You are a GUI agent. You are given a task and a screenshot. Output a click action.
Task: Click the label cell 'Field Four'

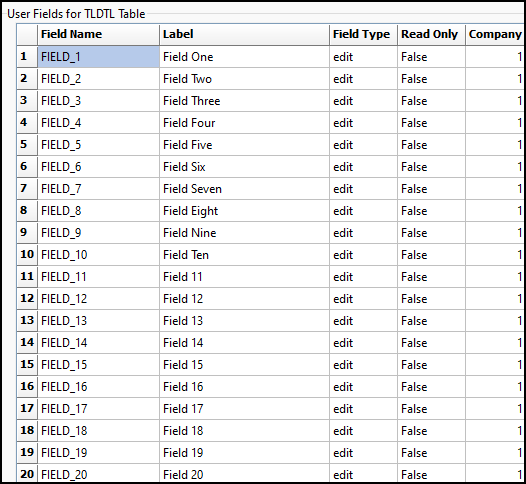245,123
